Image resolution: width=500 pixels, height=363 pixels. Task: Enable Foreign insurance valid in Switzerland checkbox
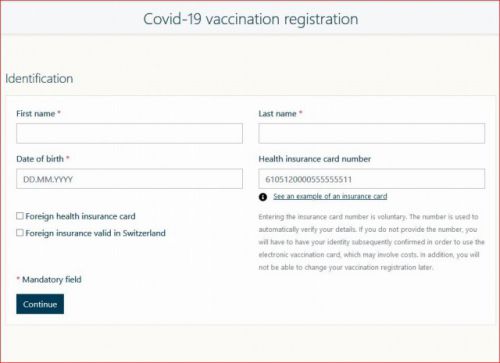(20, 233)
